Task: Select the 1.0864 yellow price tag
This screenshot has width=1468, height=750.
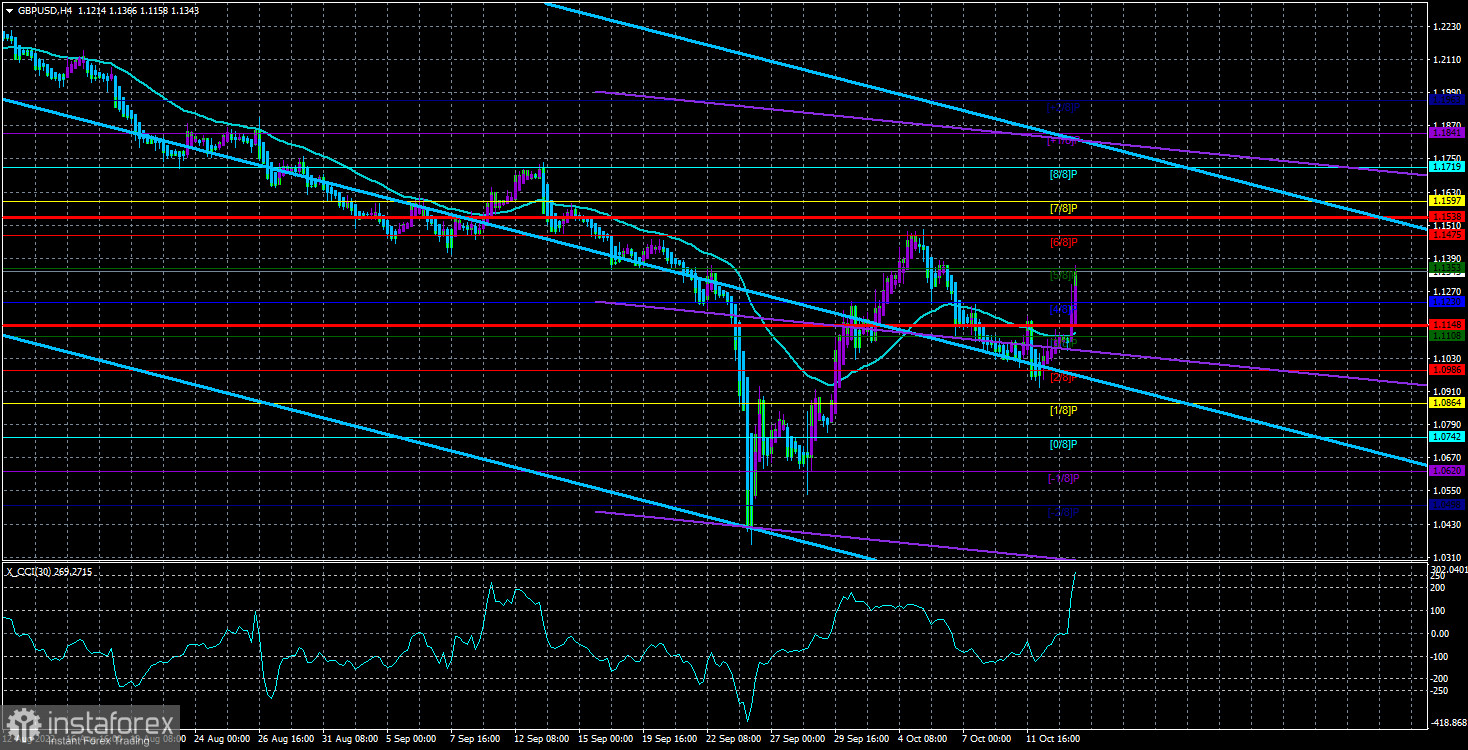Action: pos(1447,403)
